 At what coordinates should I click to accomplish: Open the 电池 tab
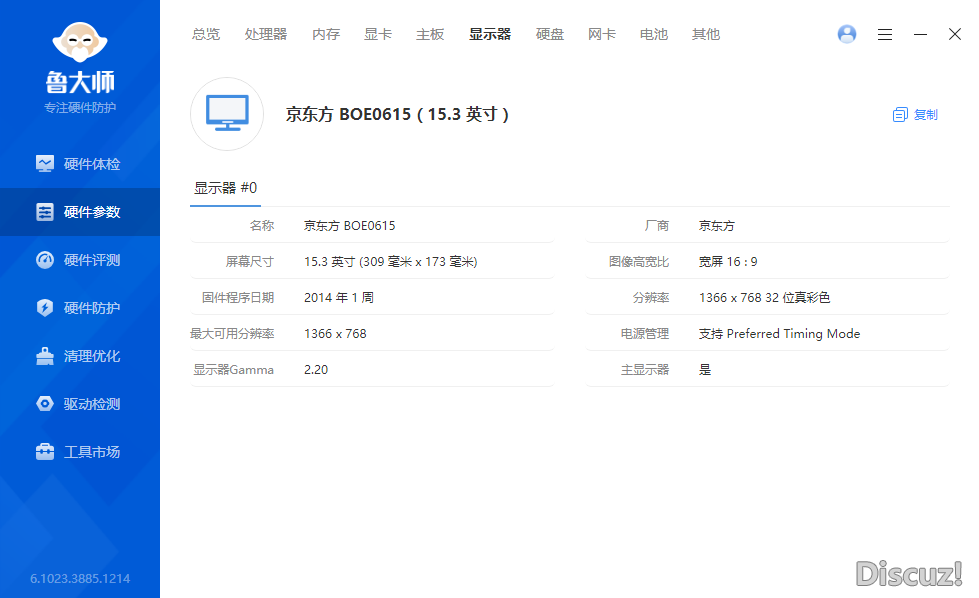coord(654,34)
